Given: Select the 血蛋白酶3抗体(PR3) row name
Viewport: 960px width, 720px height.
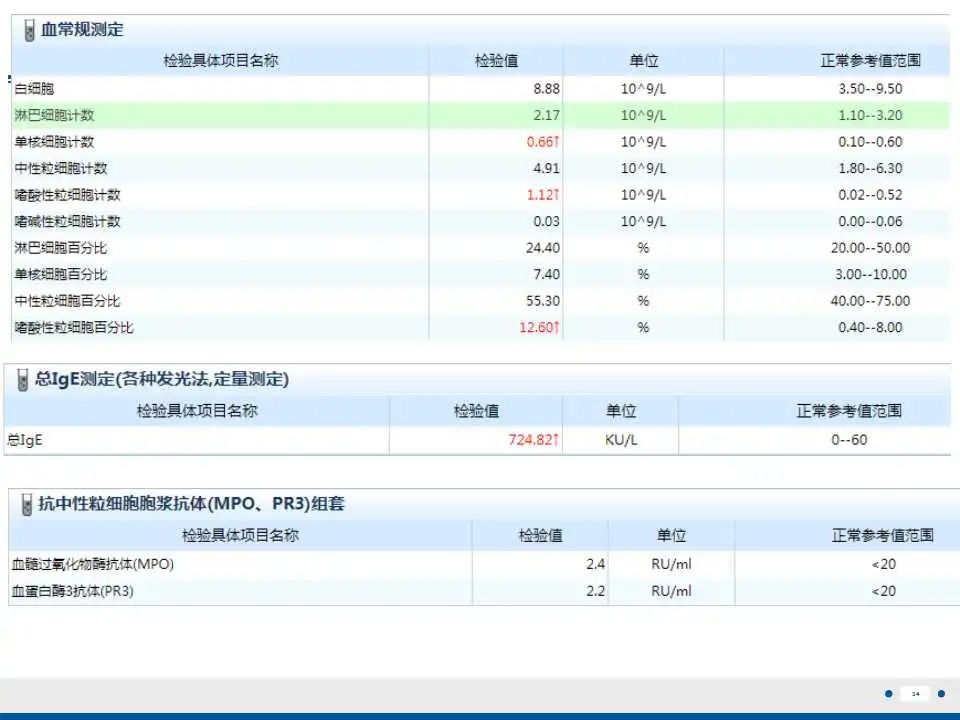Looking at the screenshot, I should tap(73, 591).
